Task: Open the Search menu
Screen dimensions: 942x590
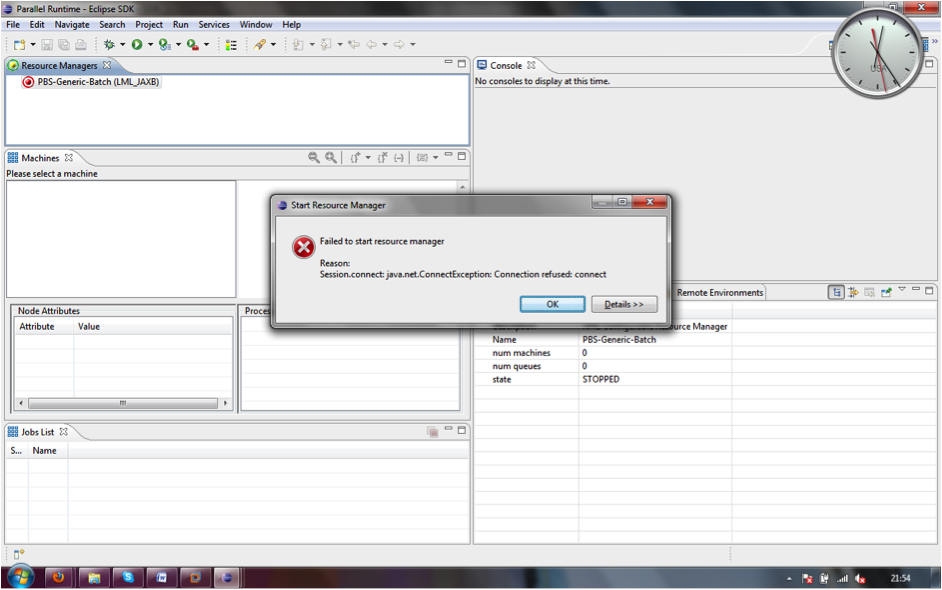Action: (112, 25)
